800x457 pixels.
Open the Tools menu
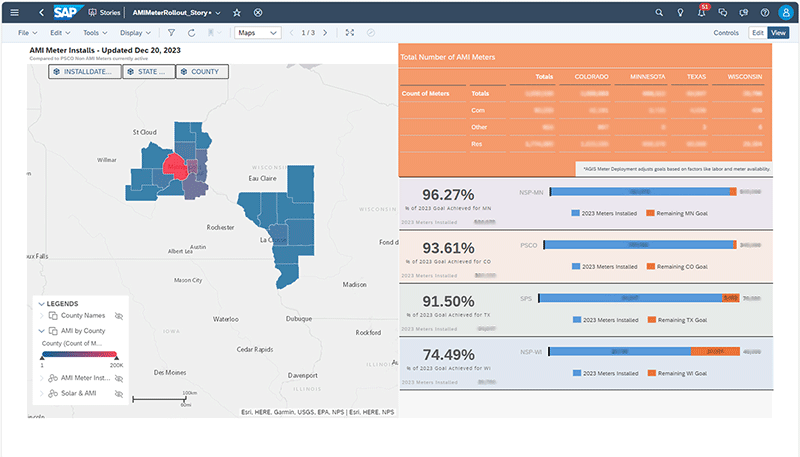coord(93,33)
